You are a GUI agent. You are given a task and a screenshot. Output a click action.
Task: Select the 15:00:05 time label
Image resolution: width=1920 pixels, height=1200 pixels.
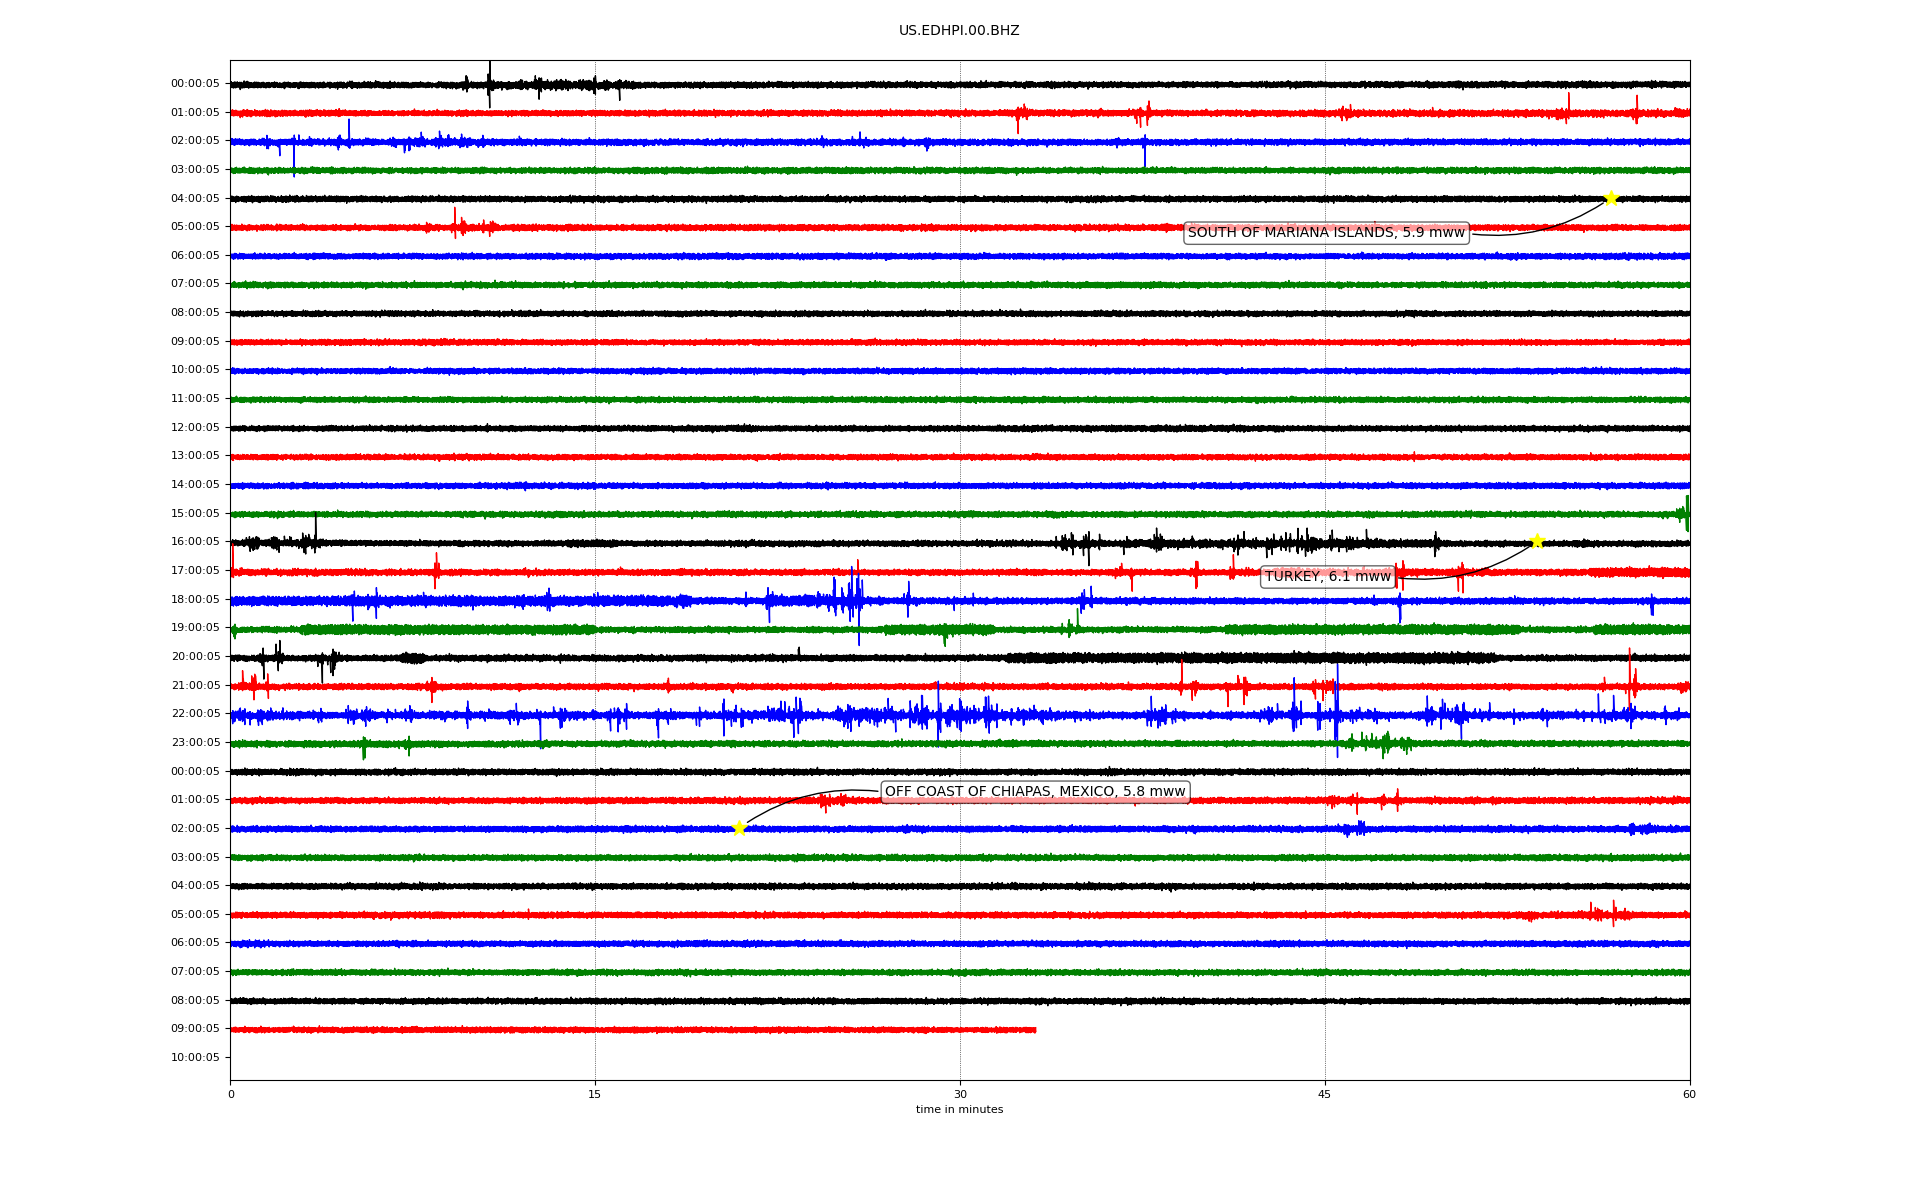pyautogui.click(x=195, y=514)
